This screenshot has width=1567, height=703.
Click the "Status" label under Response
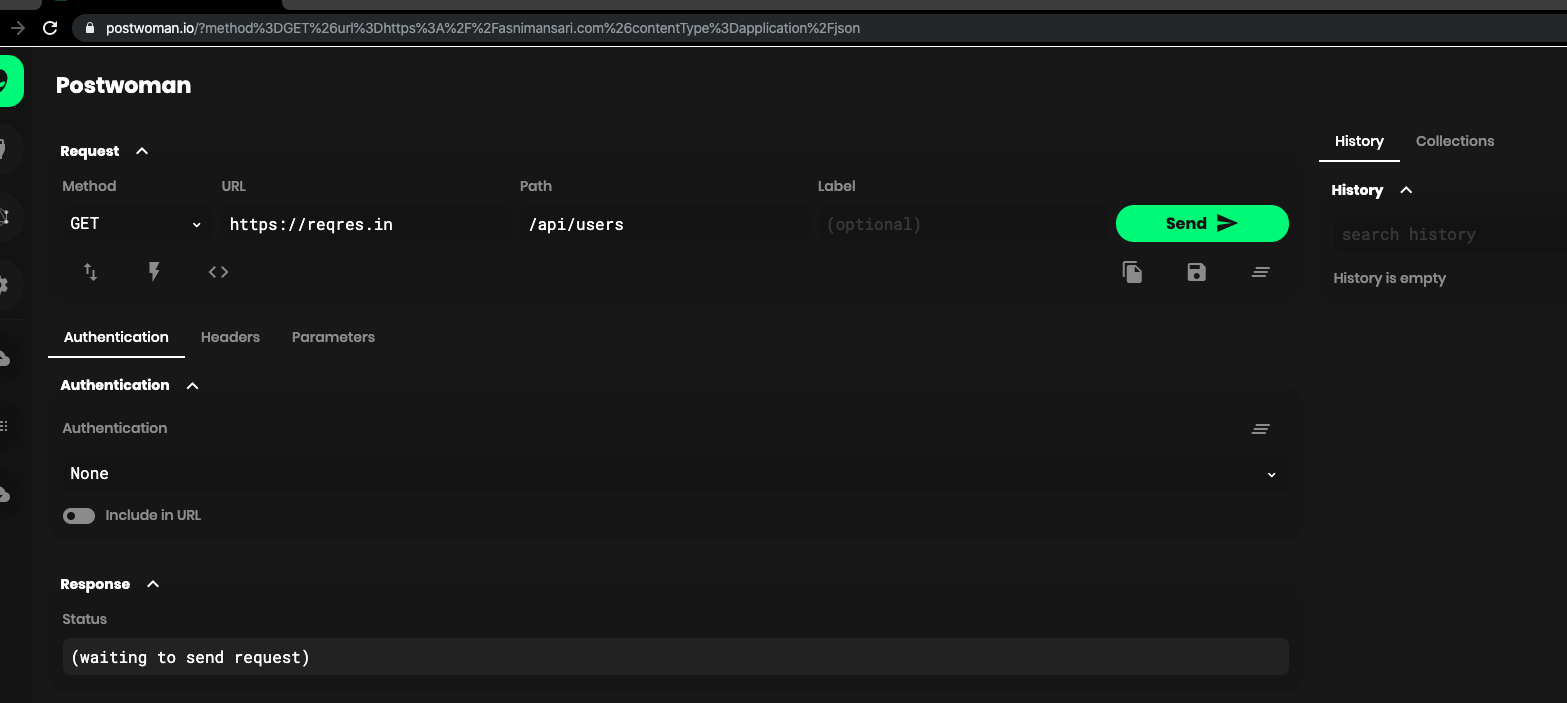(84, 619)
